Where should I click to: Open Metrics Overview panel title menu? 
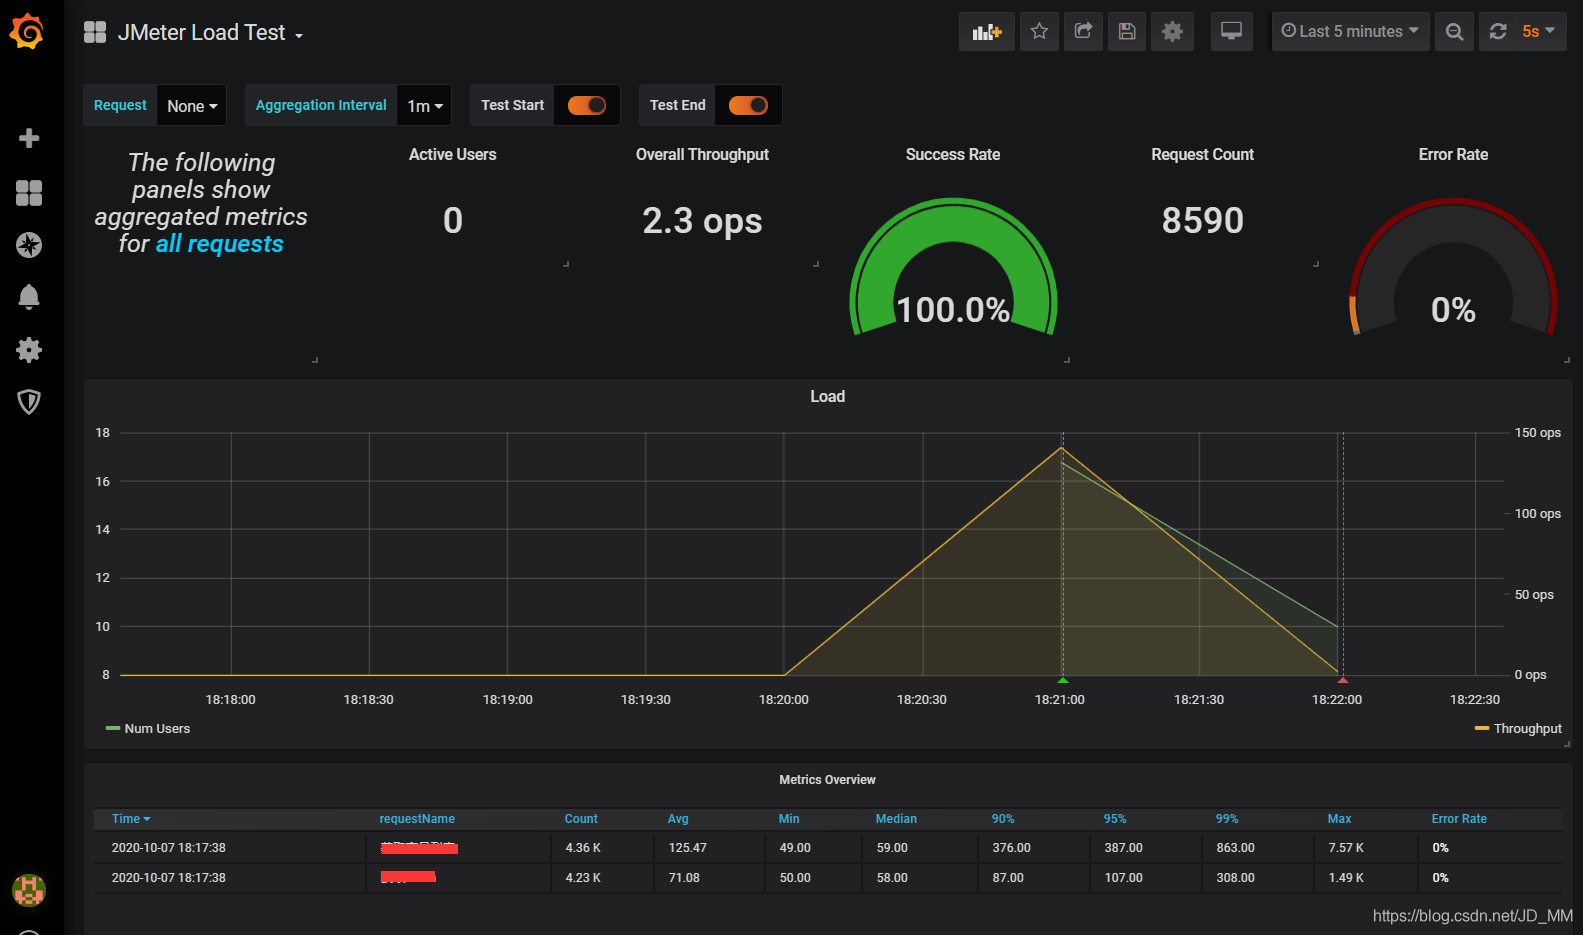tap(827, 780)
